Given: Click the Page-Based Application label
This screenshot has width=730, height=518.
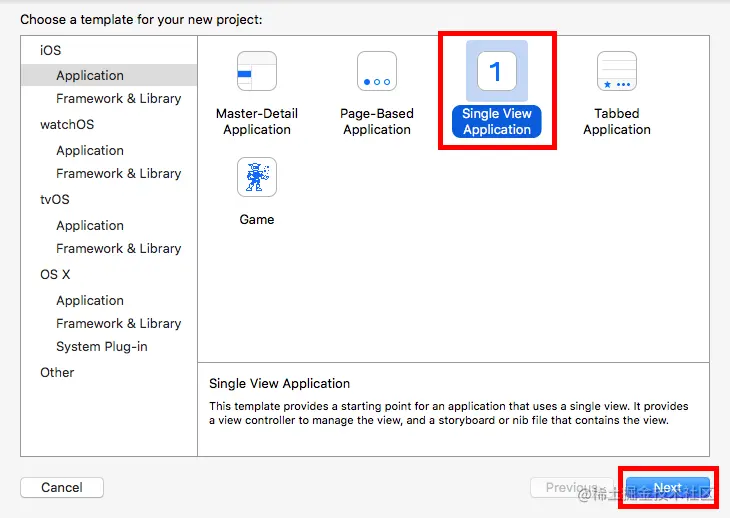Looking at the screenshot, I should click(x=377, y=121).
